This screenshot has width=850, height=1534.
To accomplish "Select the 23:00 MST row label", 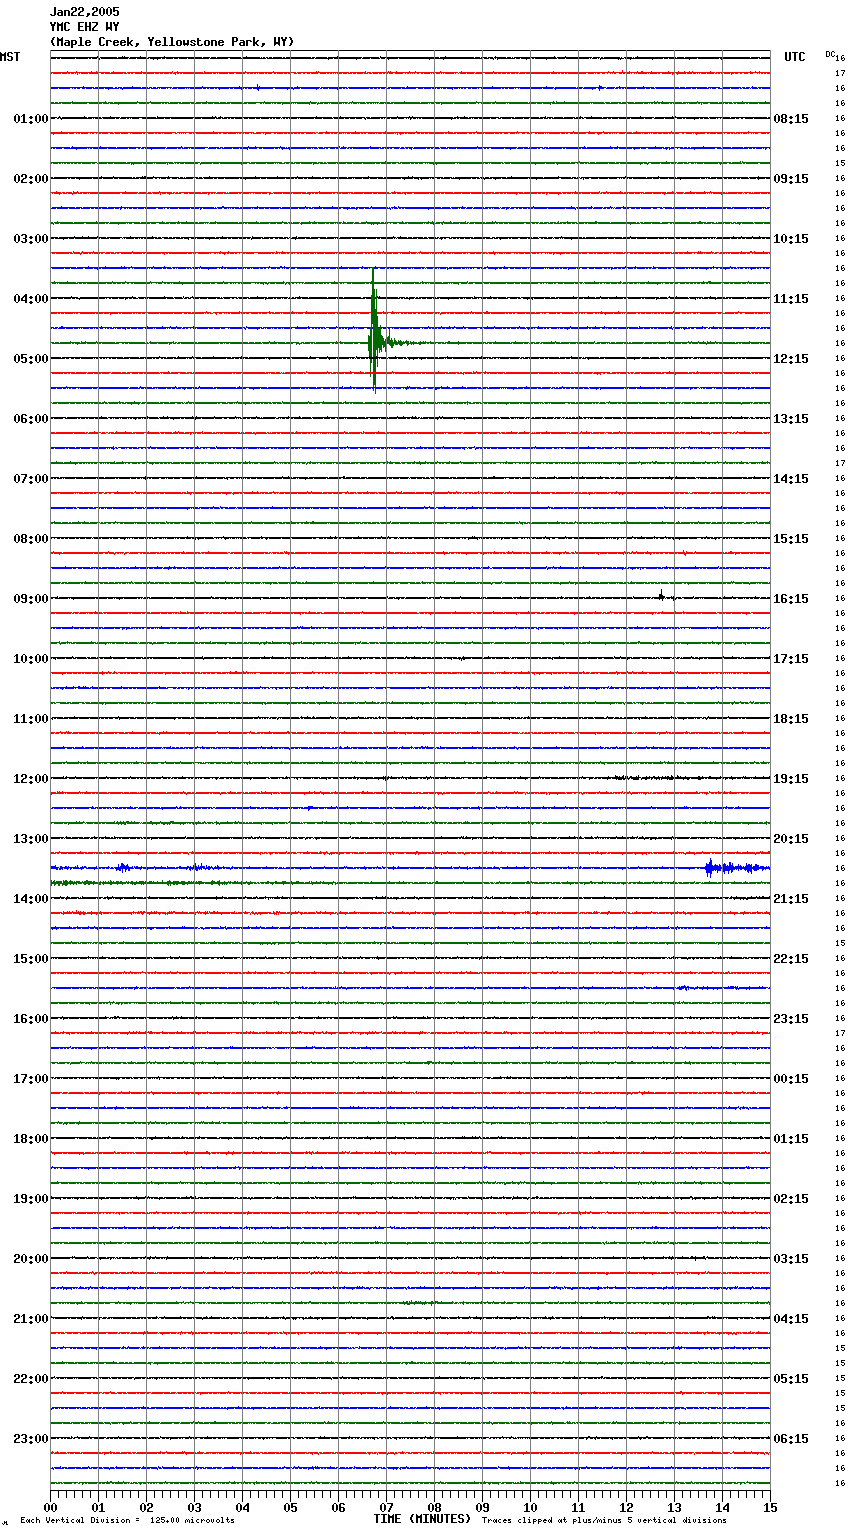I will coord(31,1439).
